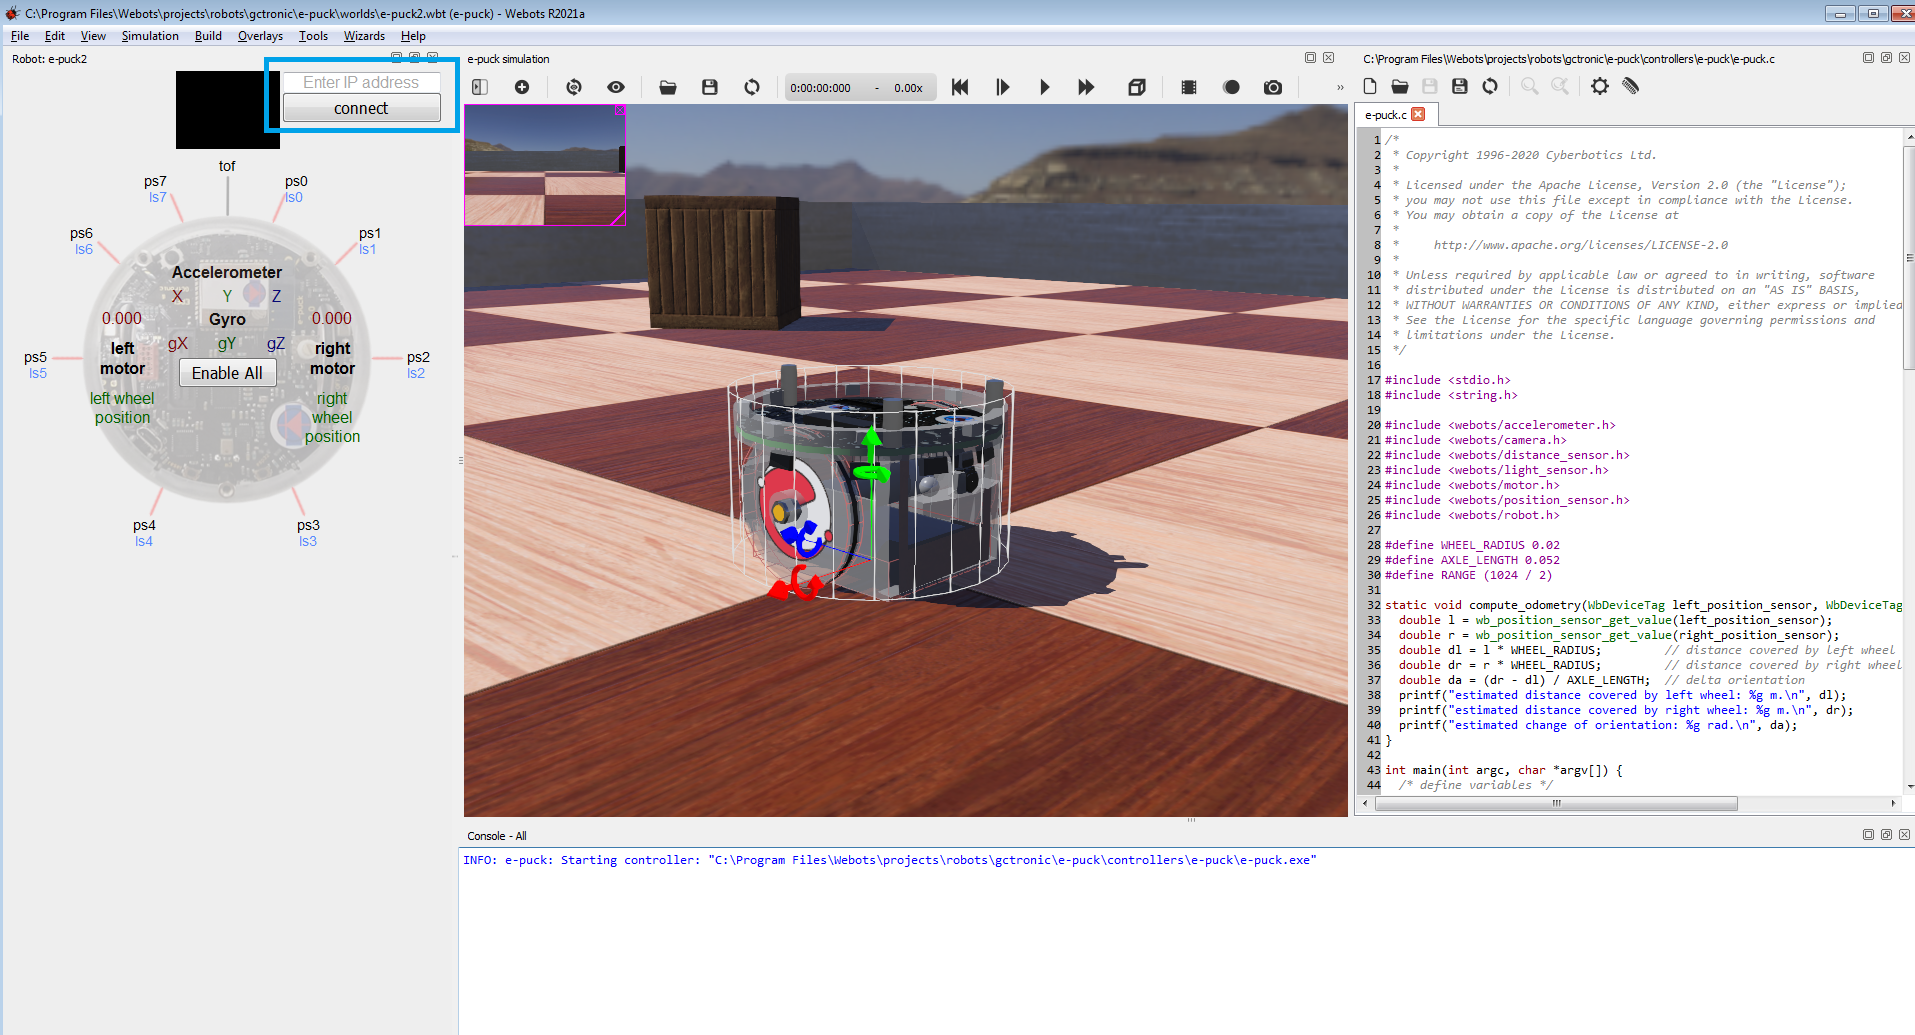Toggle the scene tree side panel

click(480, 88)
